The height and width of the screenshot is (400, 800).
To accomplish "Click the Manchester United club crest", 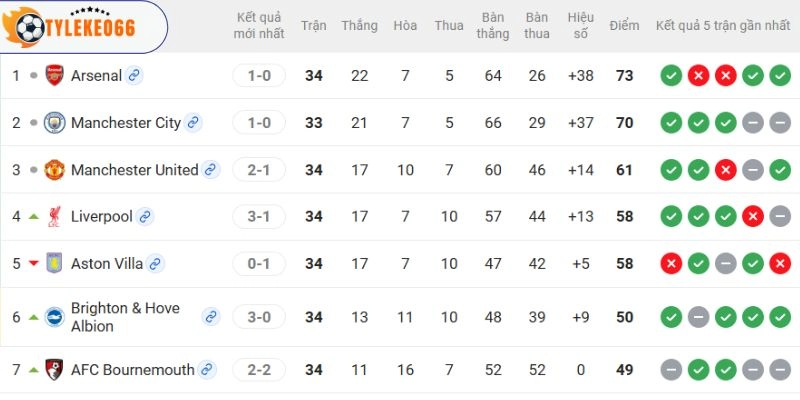I will (x=54, y=169).
